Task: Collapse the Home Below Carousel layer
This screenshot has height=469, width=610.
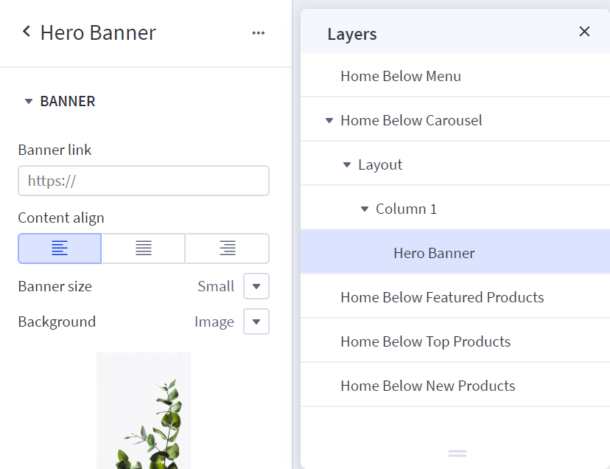Action: click(329, 121)
